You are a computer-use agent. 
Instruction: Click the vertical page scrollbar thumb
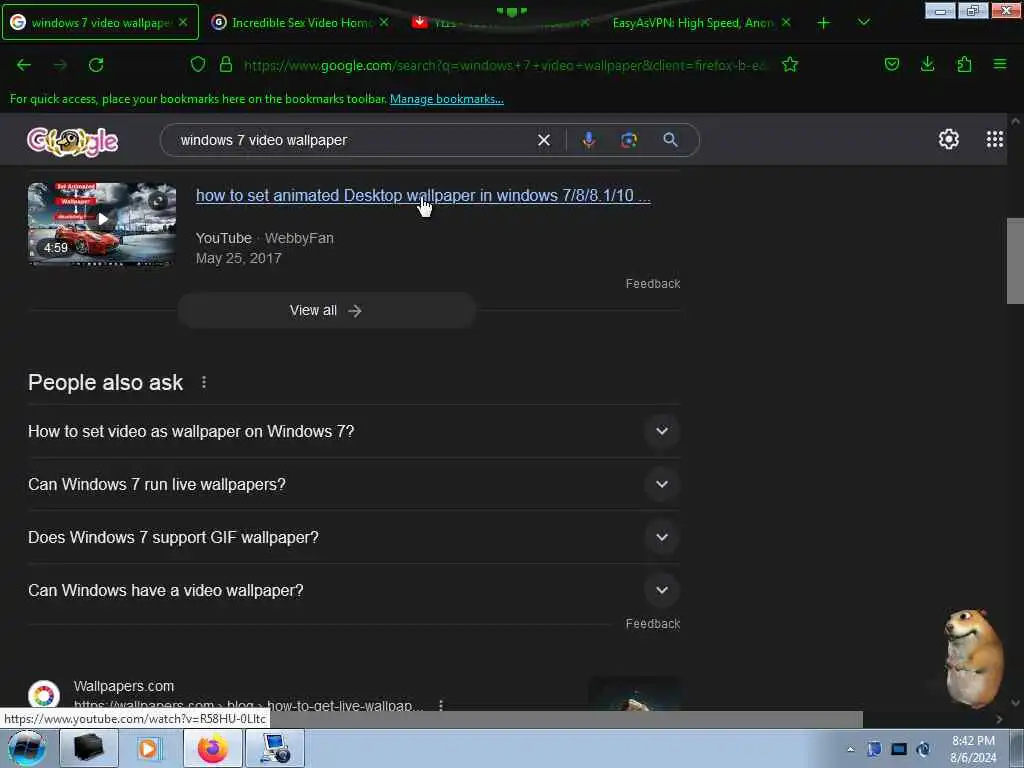[1015, 261]
